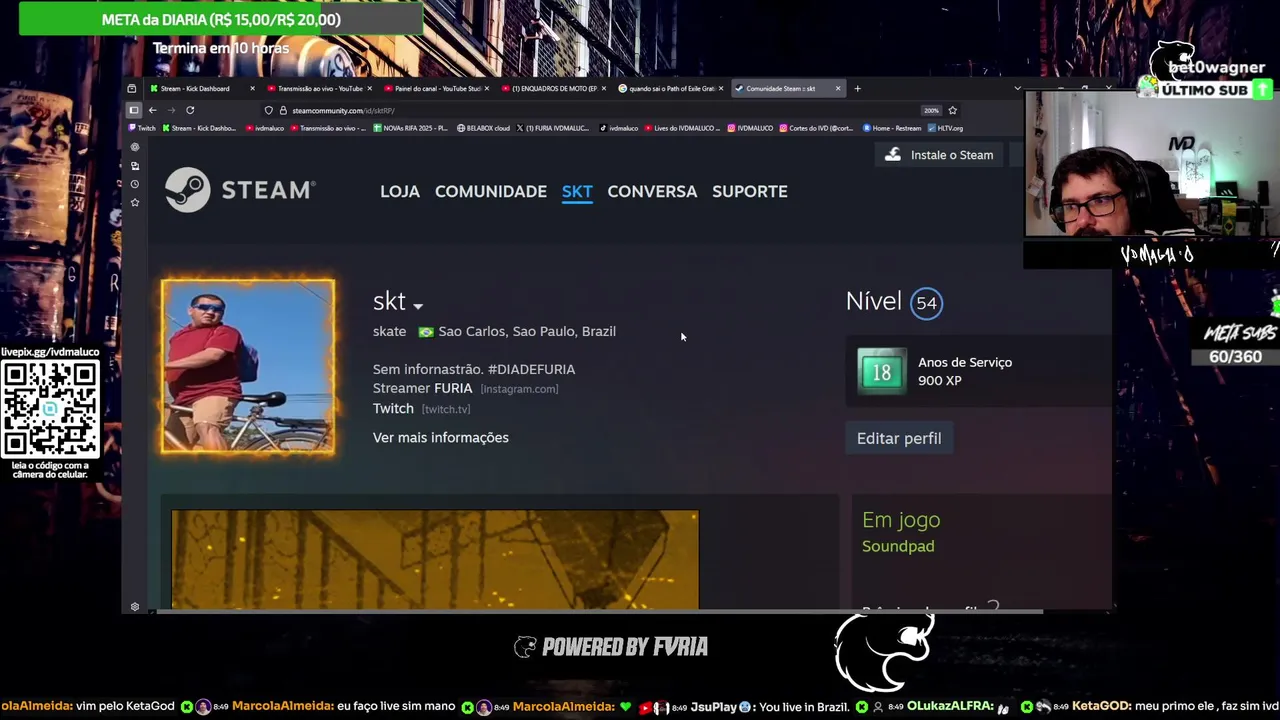Open the BELABOX cloud bookmark
Viewport: 1280px width, 720px height.
pyautogui.click(x=484, y=128)
